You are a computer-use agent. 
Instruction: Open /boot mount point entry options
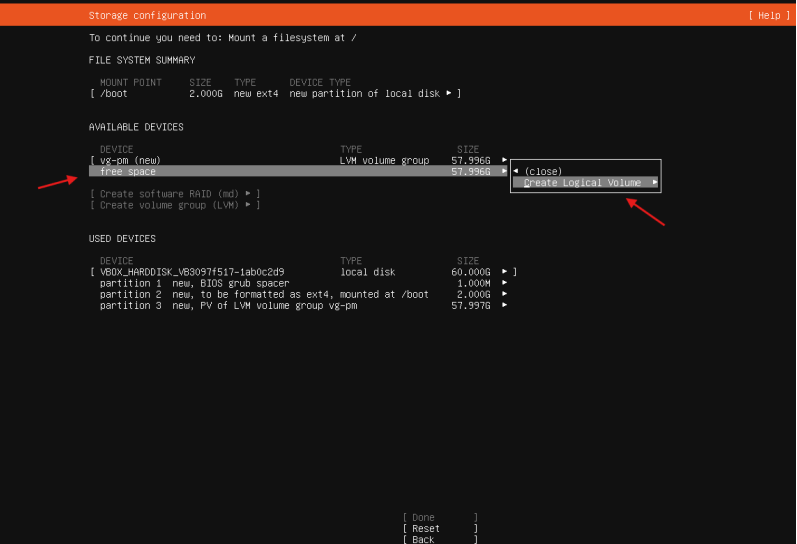(448, 93)
